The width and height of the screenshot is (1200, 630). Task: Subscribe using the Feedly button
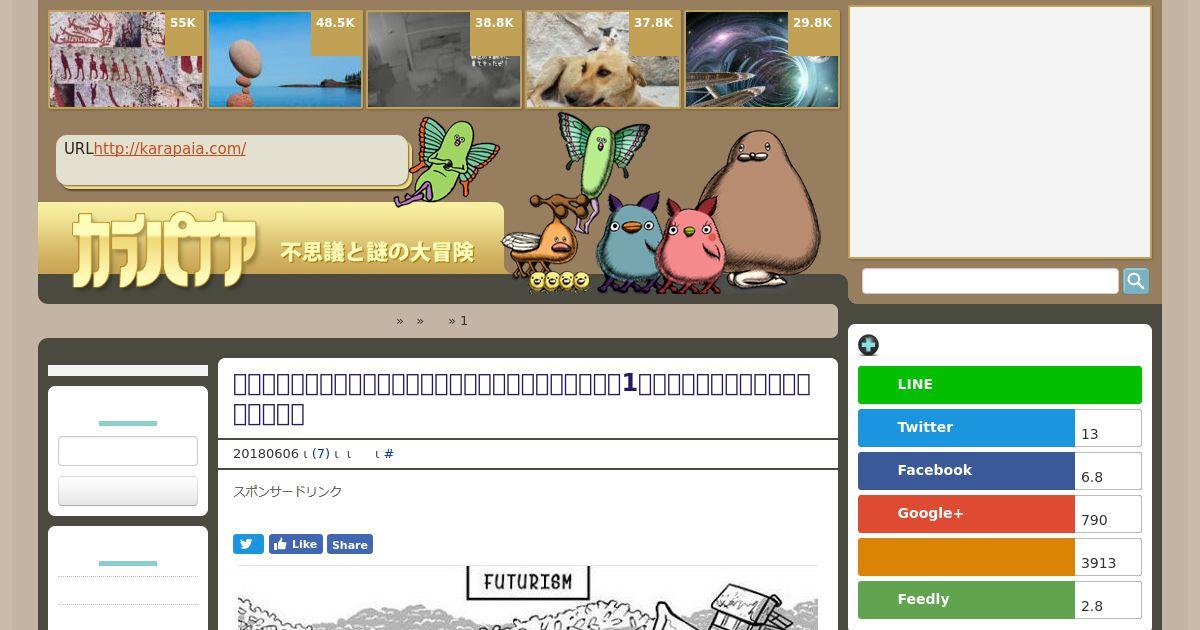[x=966, y=600]
